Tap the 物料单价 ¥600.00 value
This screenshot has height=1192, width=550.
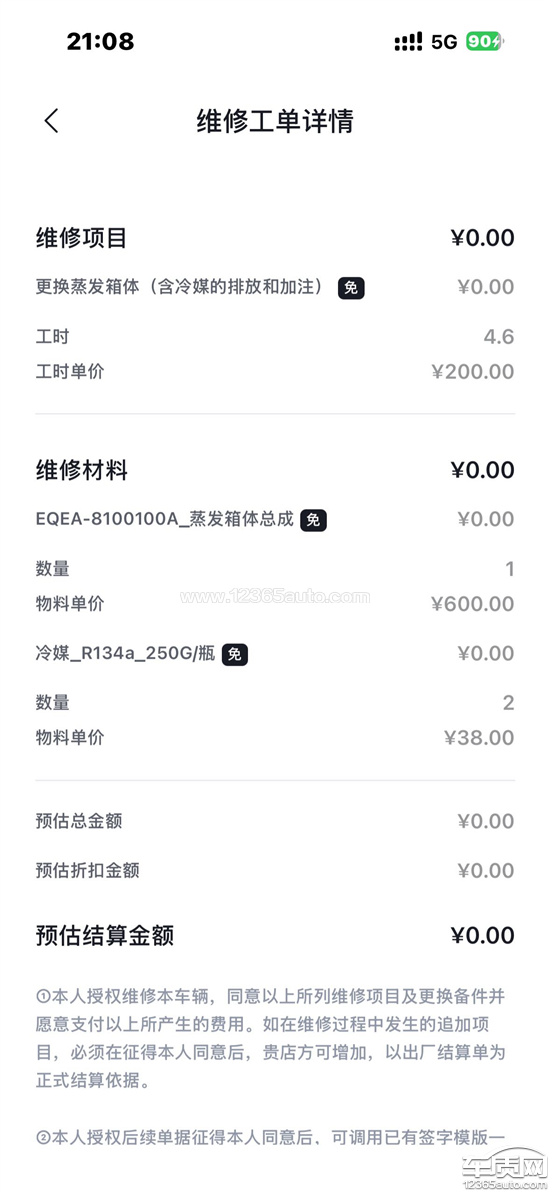point(472,604)
